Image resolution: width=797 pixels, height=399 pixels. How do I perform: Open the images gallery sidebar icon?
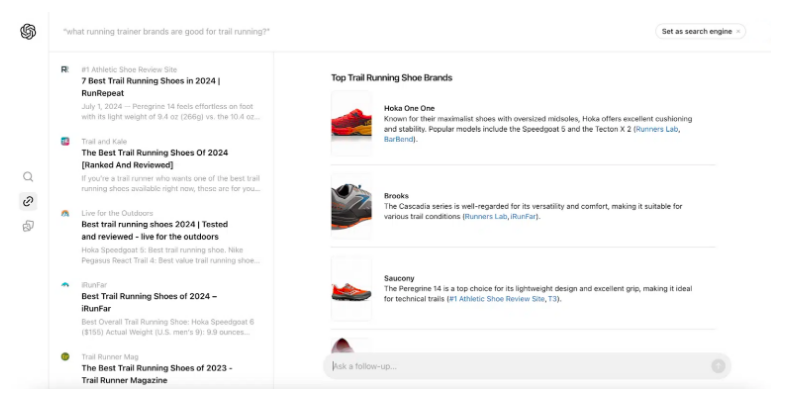28,226
